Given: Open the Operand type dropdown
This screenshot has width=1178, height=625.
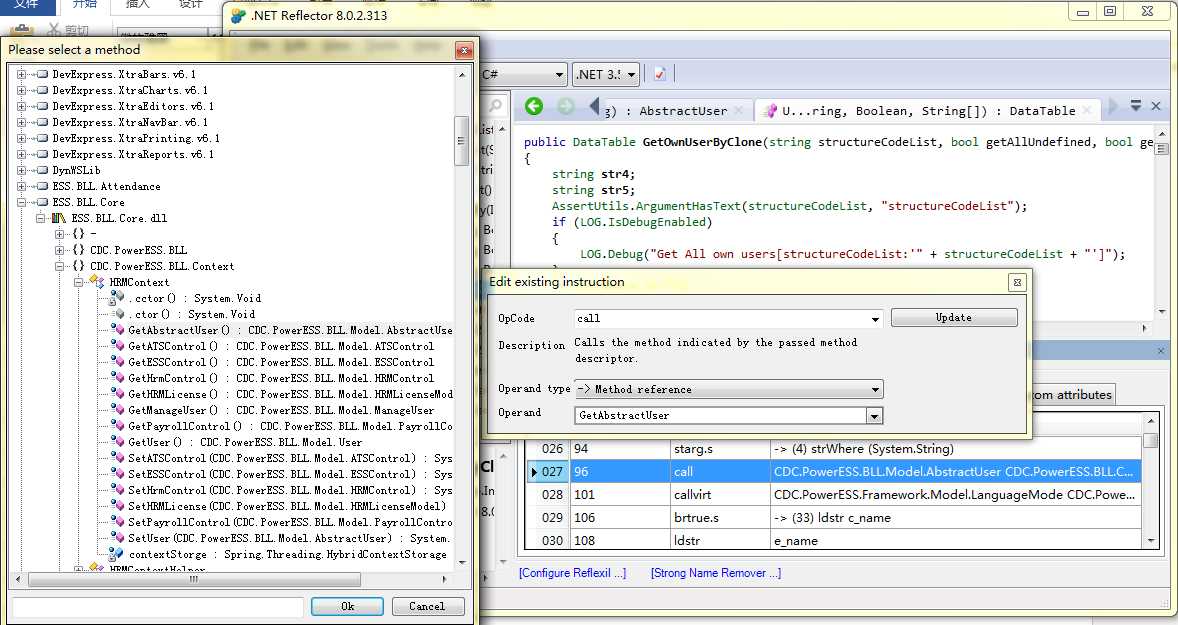Looking at the screenshot, I should click(727, 389).
